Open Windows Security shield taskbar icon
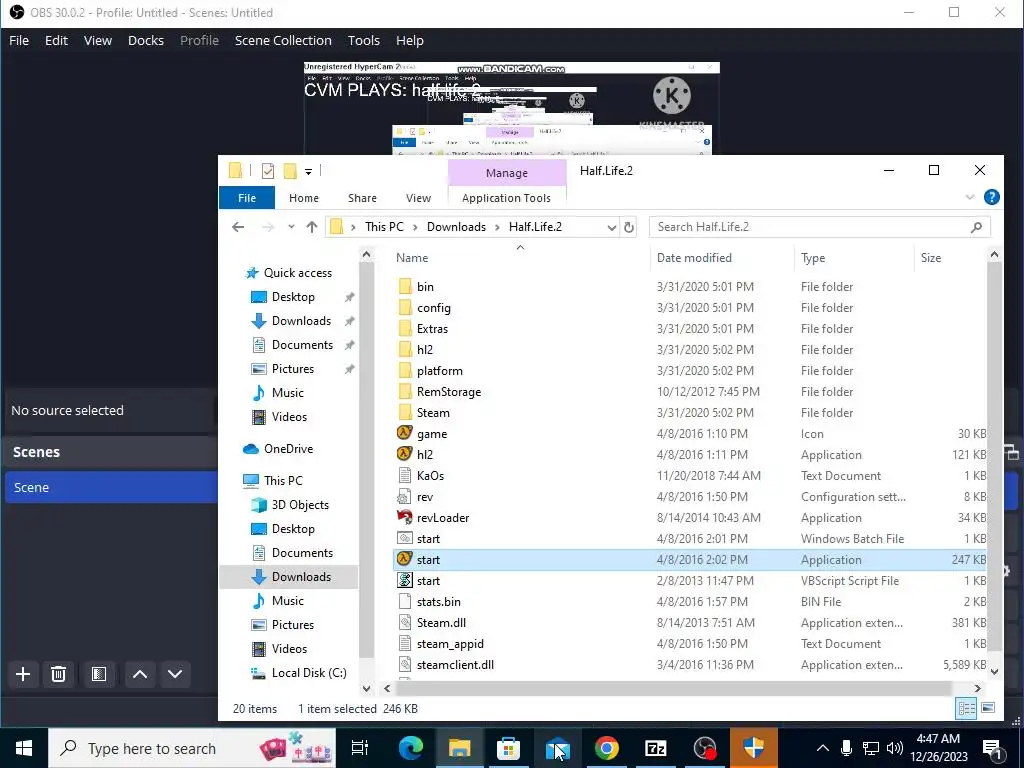This screenshot has width=1024, height=768. pos(753,748)
